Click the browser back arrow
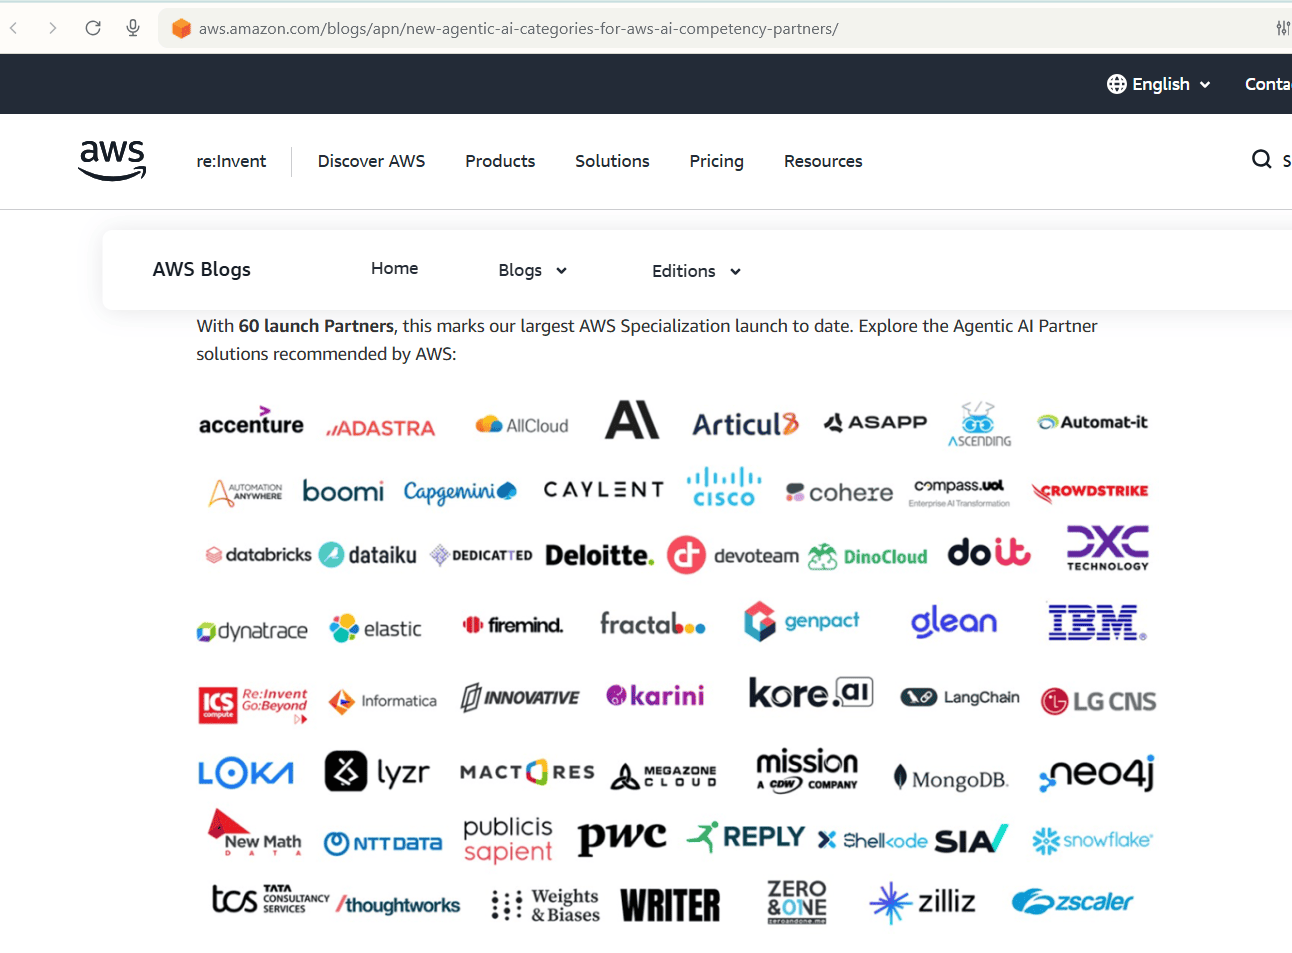This screenshot has width=1292, height=953. point(14,28)
